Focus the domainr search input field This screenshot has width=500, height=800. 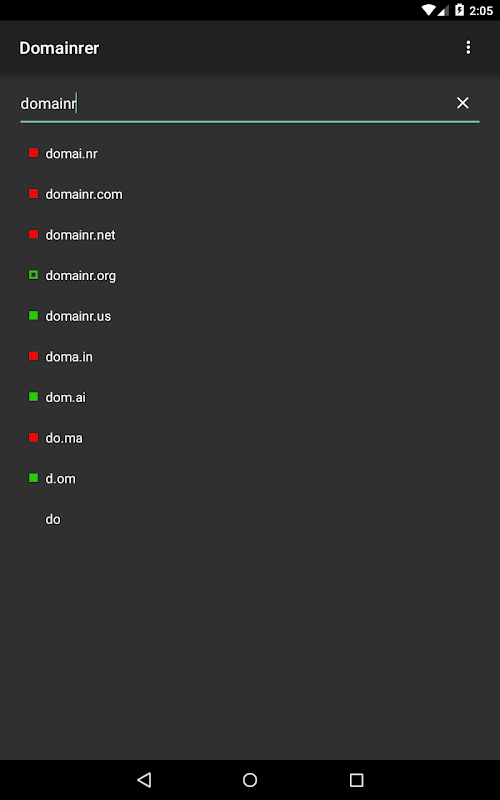[x=235, y=104]
